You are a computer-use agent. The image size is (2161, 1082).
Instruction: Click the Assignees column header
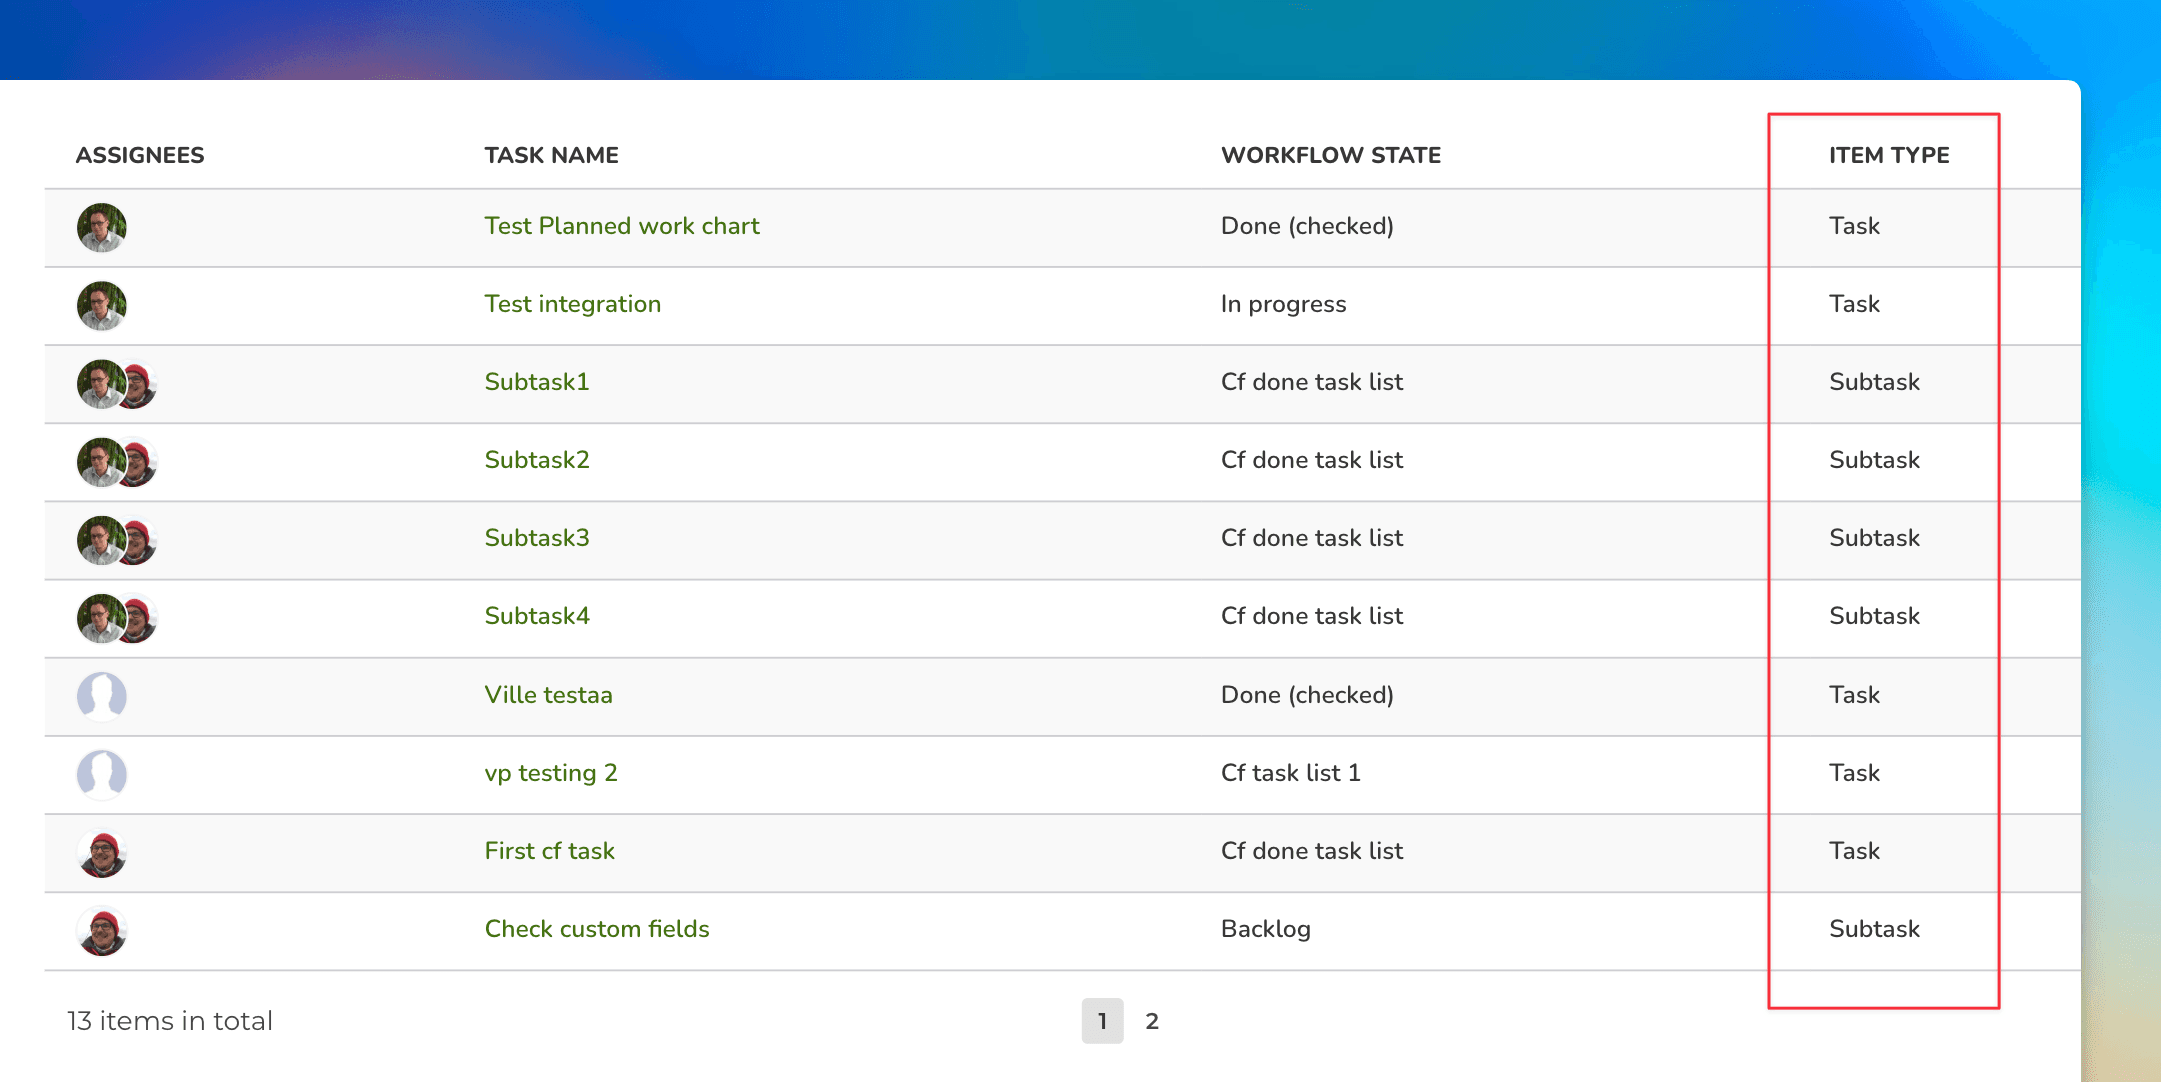point(140,155)
